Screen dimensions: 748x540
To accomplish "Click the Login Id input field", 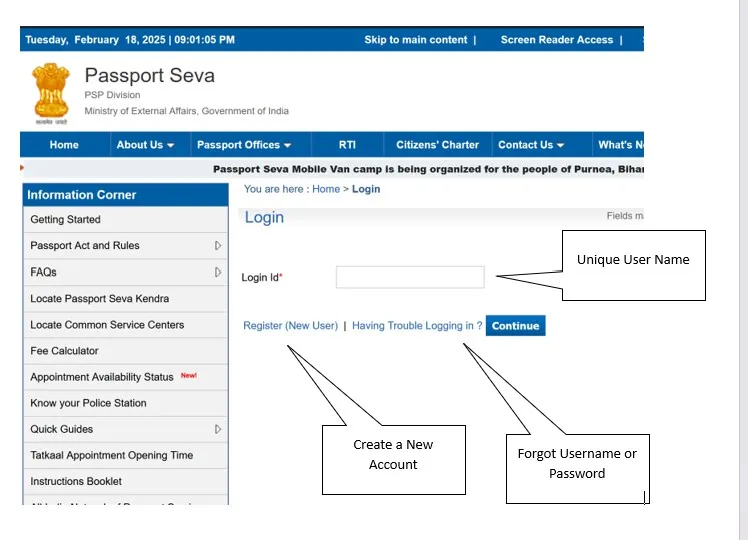I will point(410,277).
